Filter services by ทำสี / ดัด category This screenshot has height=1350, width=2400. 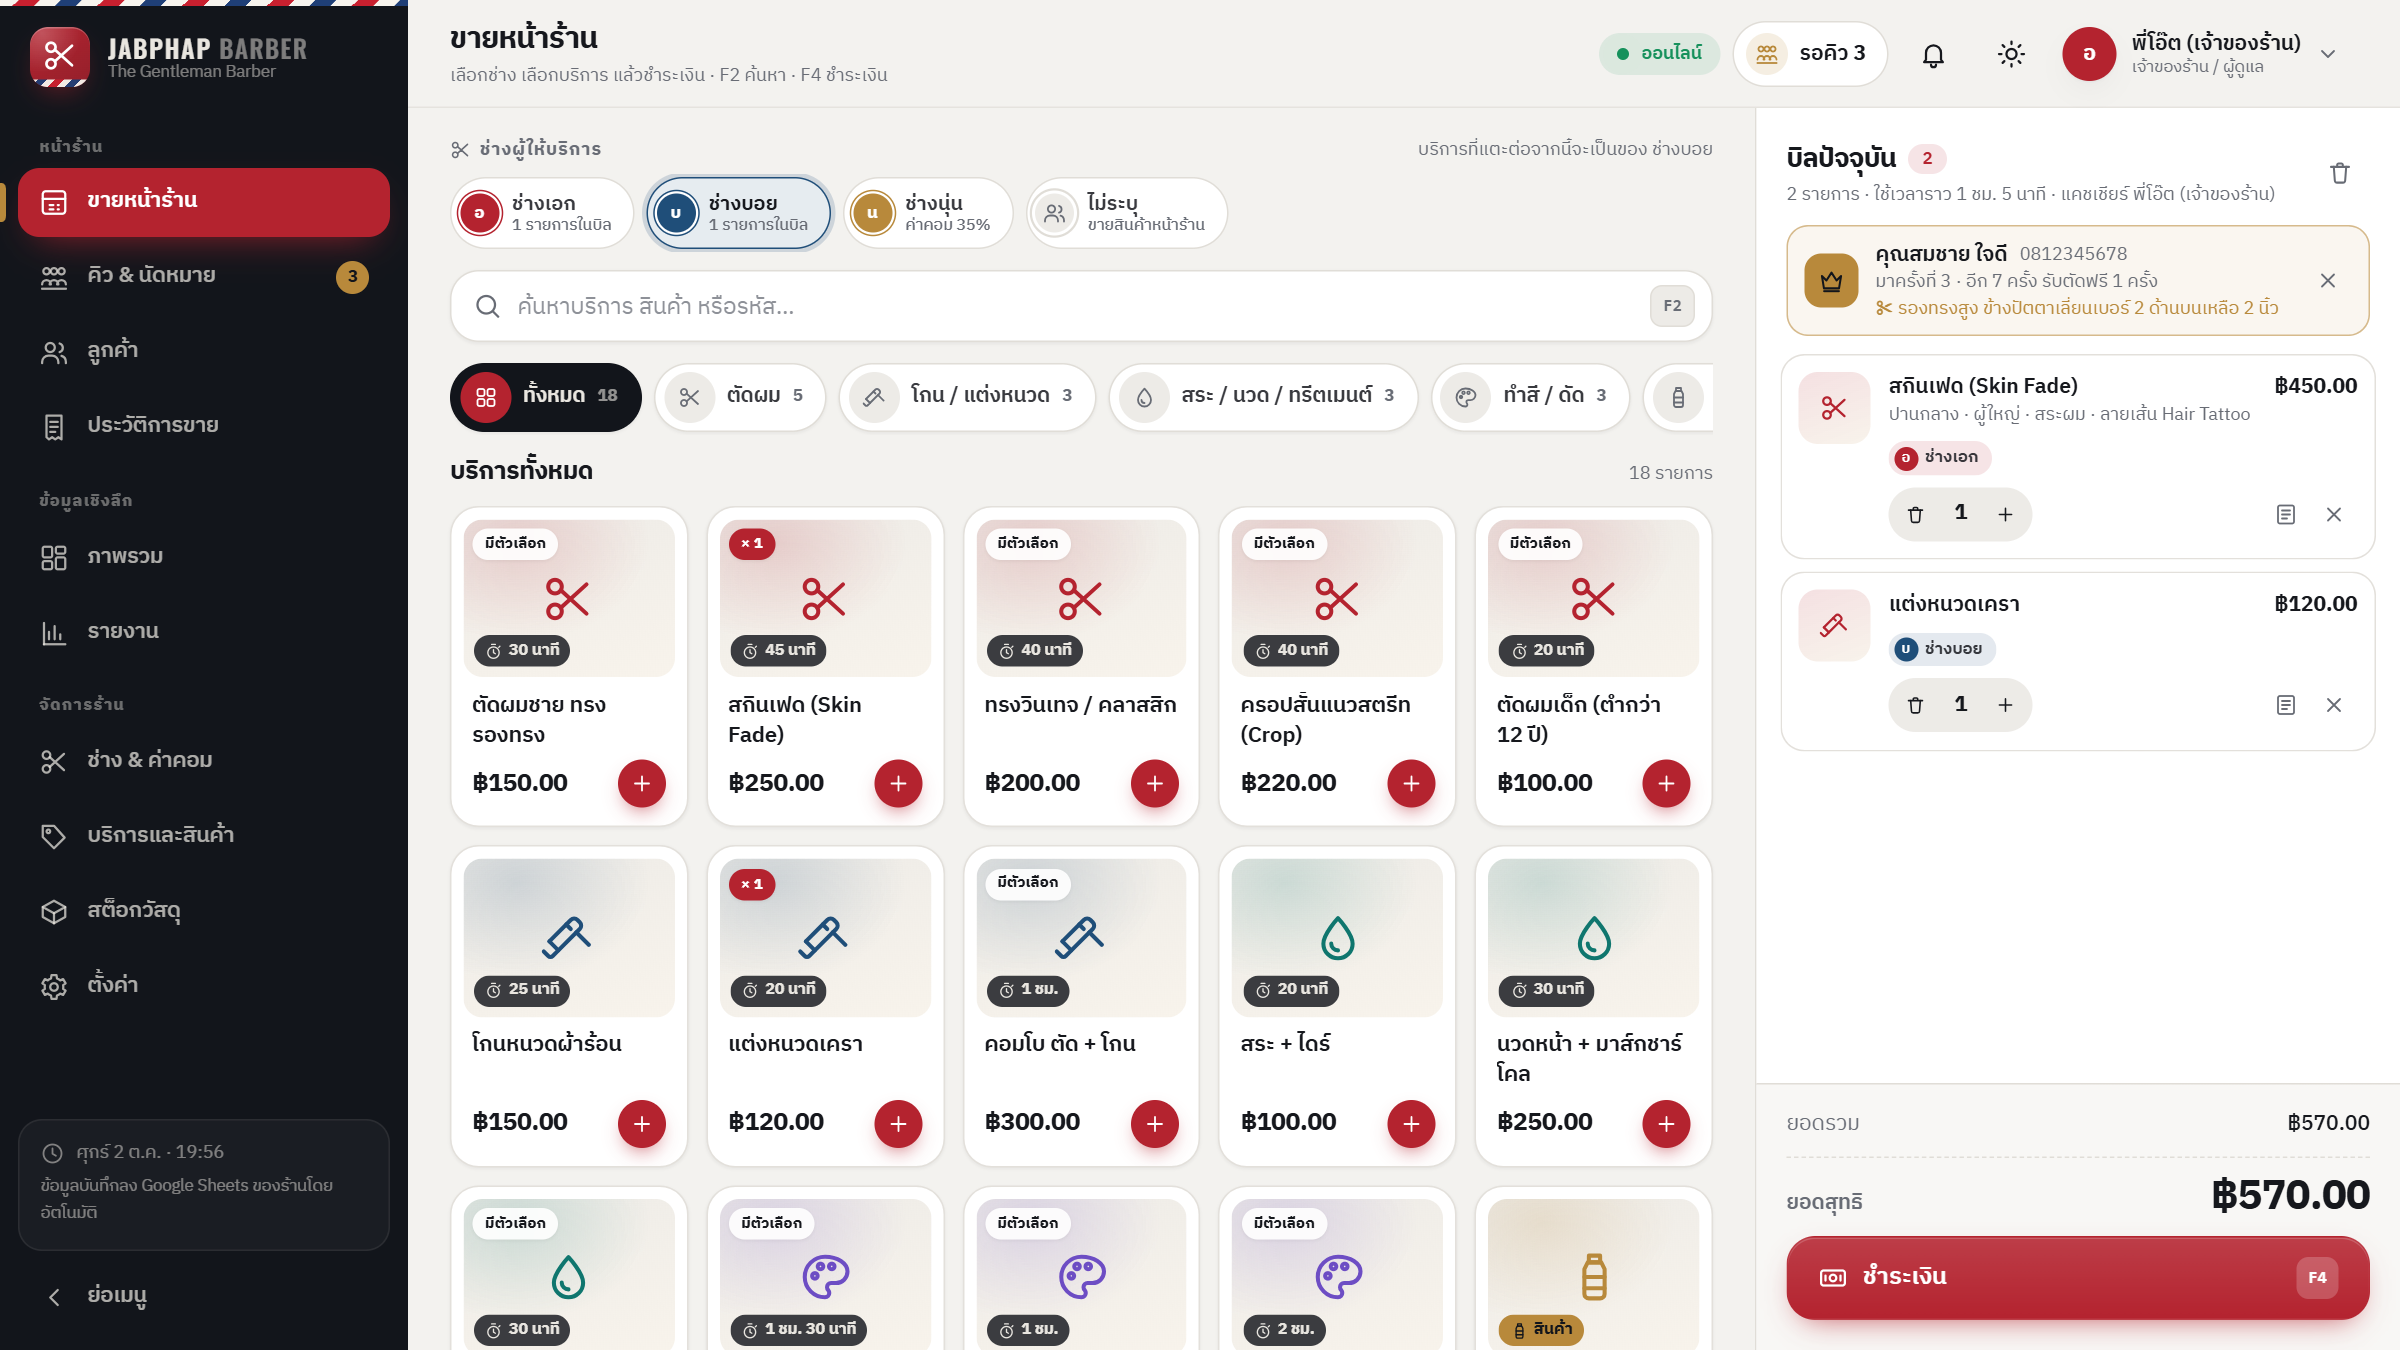[x=1530, y=397]
